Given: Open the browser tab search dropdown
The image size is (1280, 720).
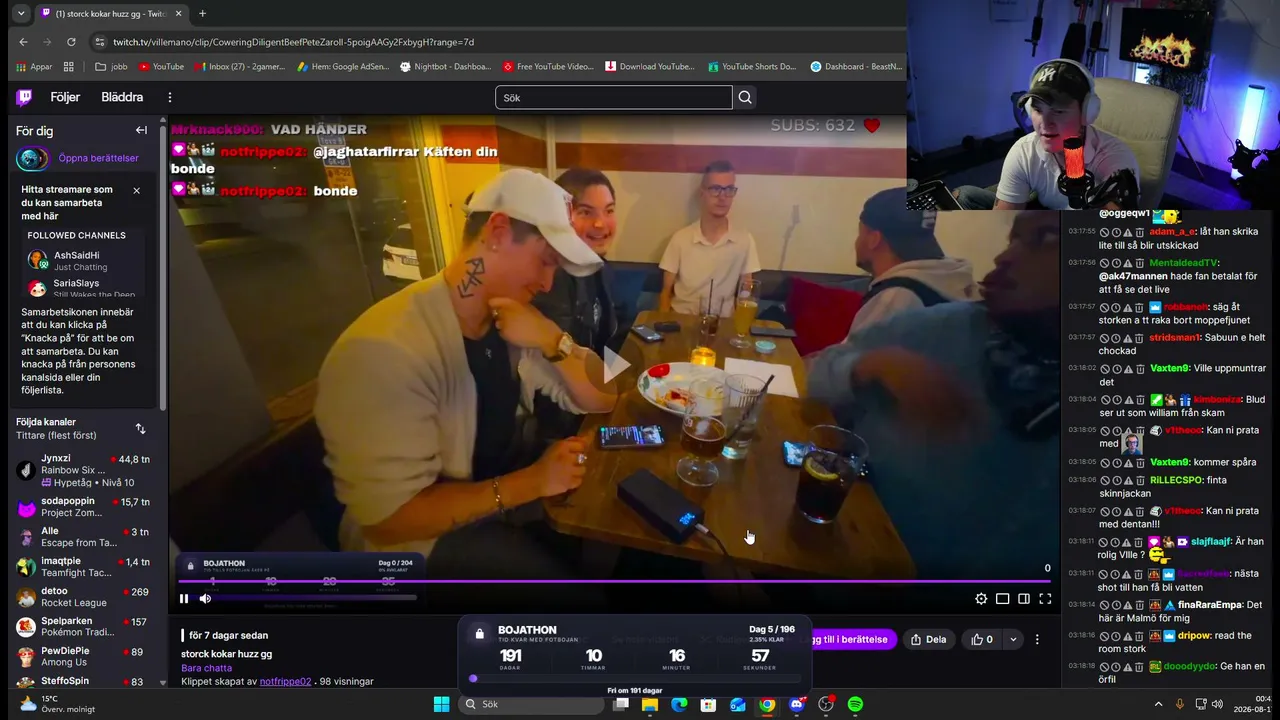Looking at the screenshot, I should (x=21, y=13).
